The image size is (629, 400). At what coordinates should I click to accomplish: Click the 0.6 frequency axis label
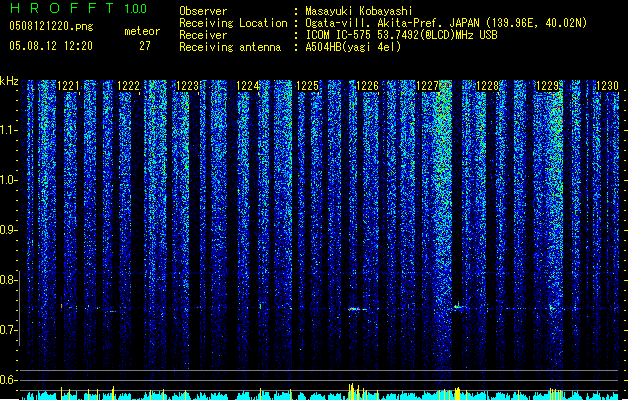tap(8, 380)
